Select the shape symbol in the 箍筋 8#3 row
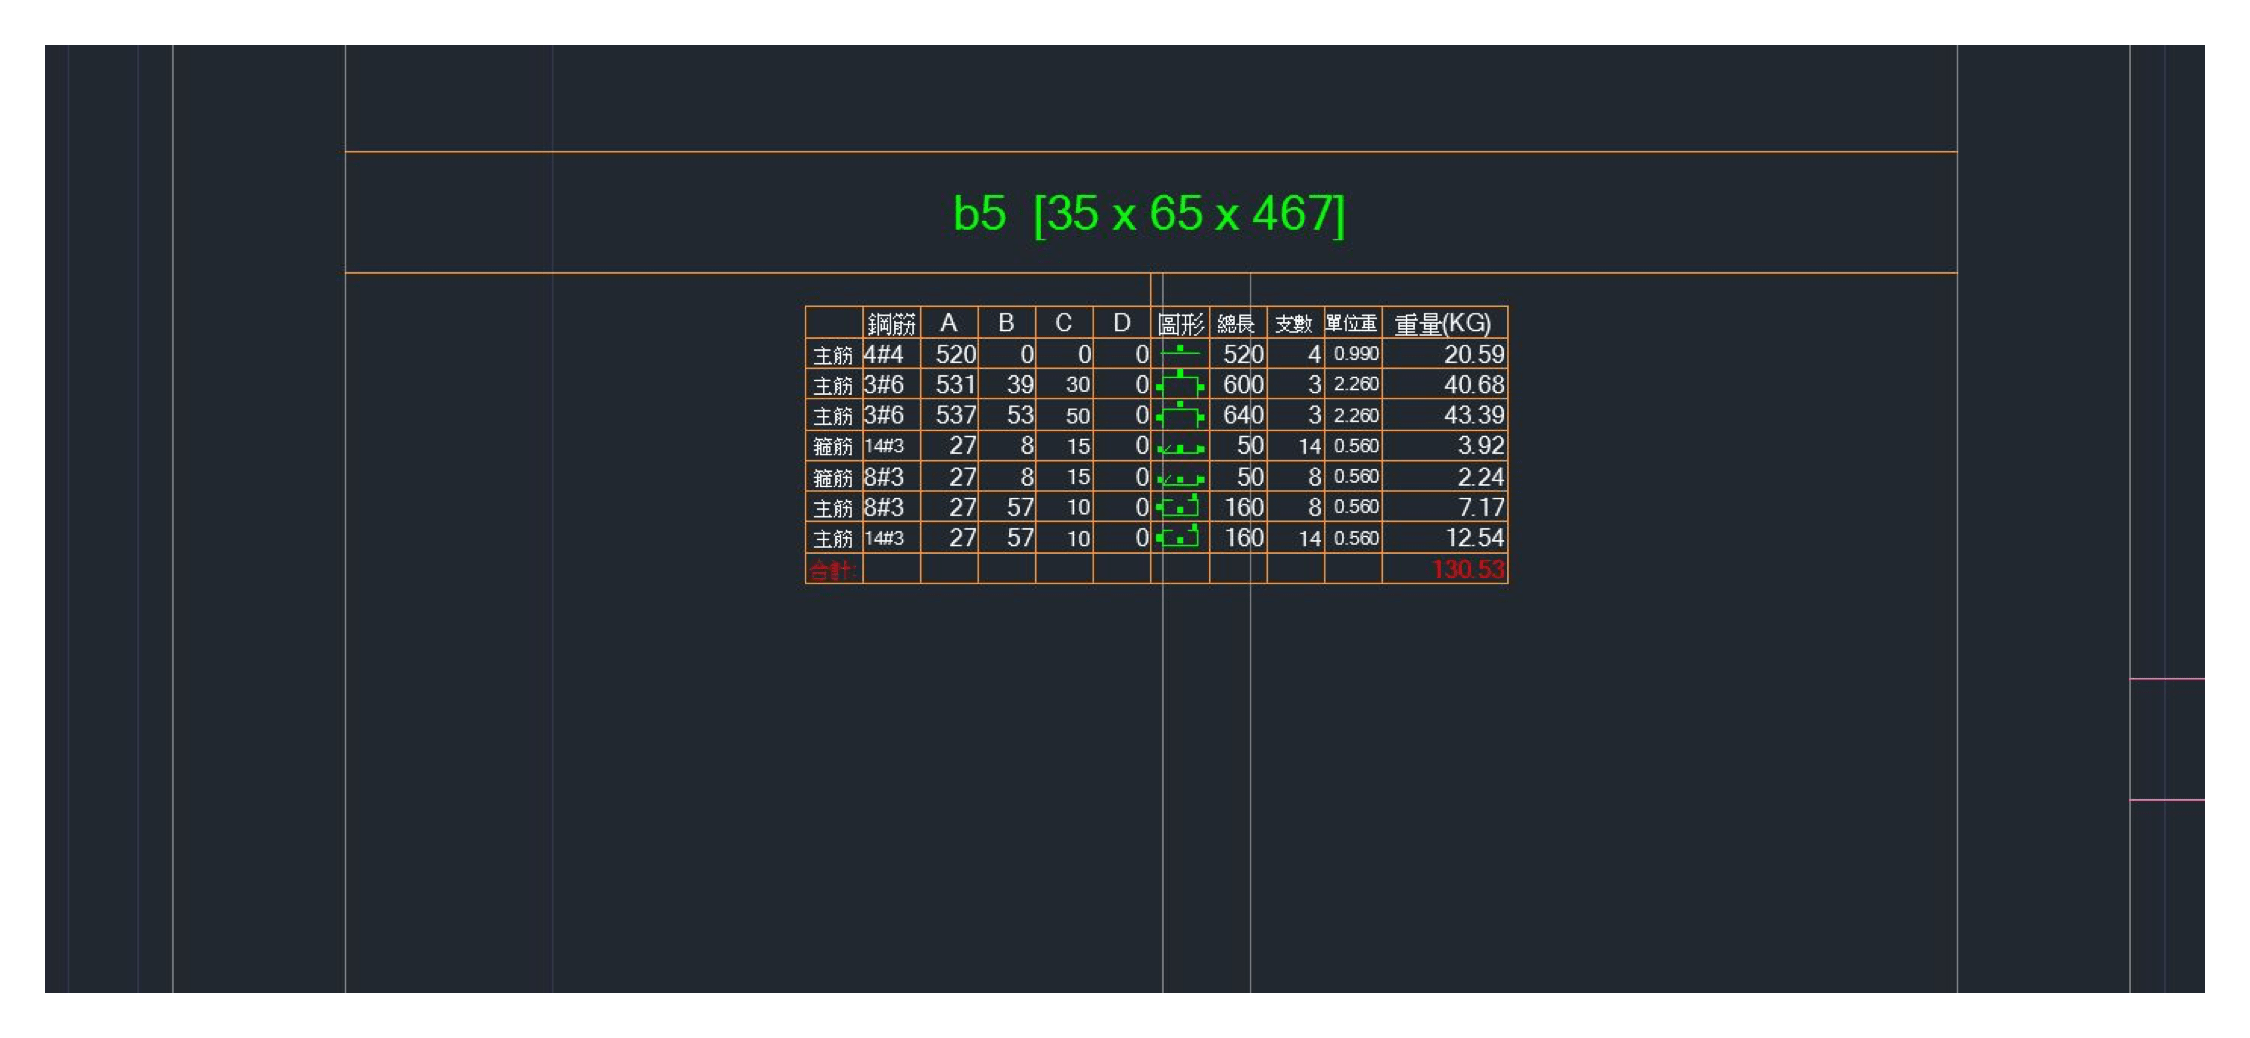The height and width of the screenshot is (1038, 2250). [x=1180, y=479]
